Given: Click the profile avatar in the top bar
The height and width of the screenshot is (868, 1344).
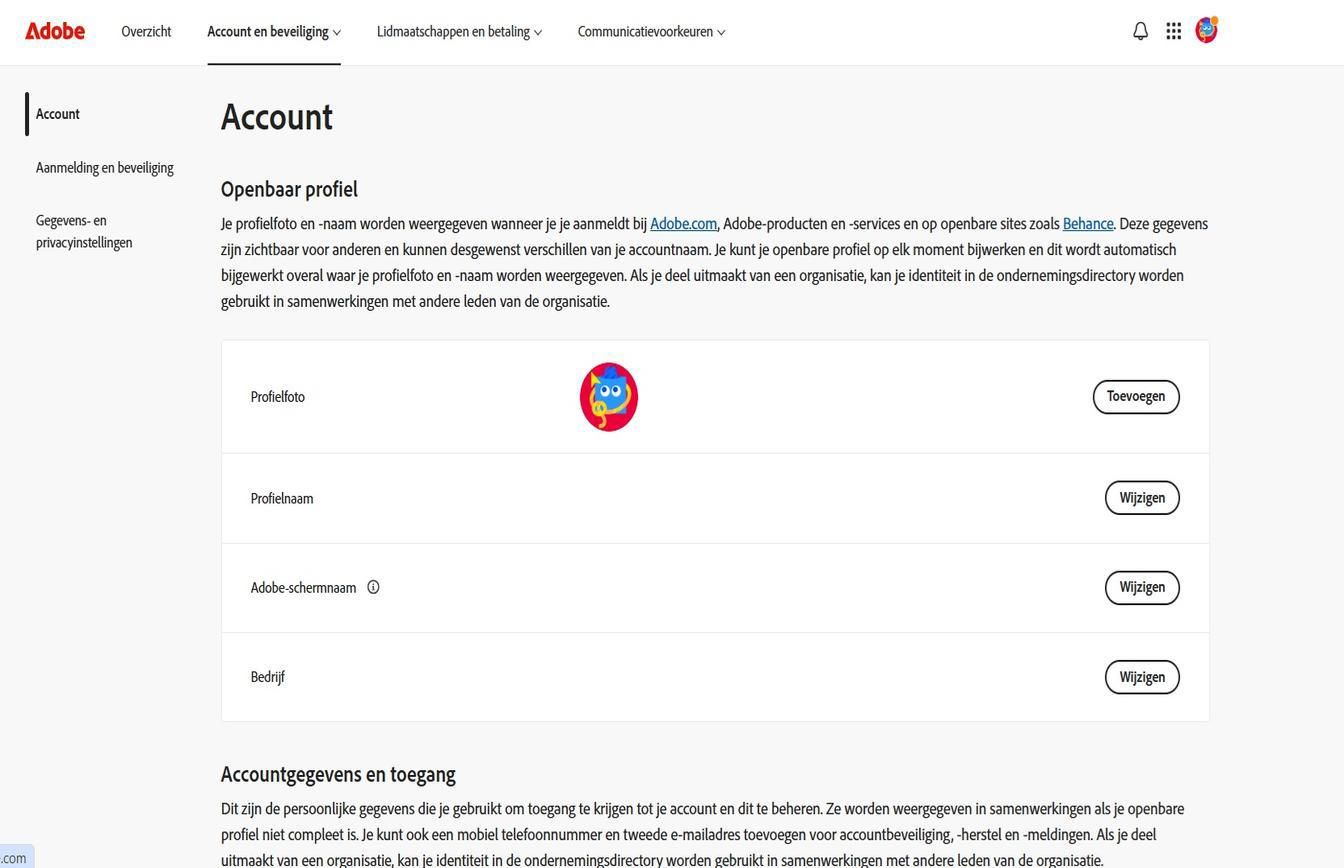Looking at the screenshot, I should click(x=1206, y=30).
